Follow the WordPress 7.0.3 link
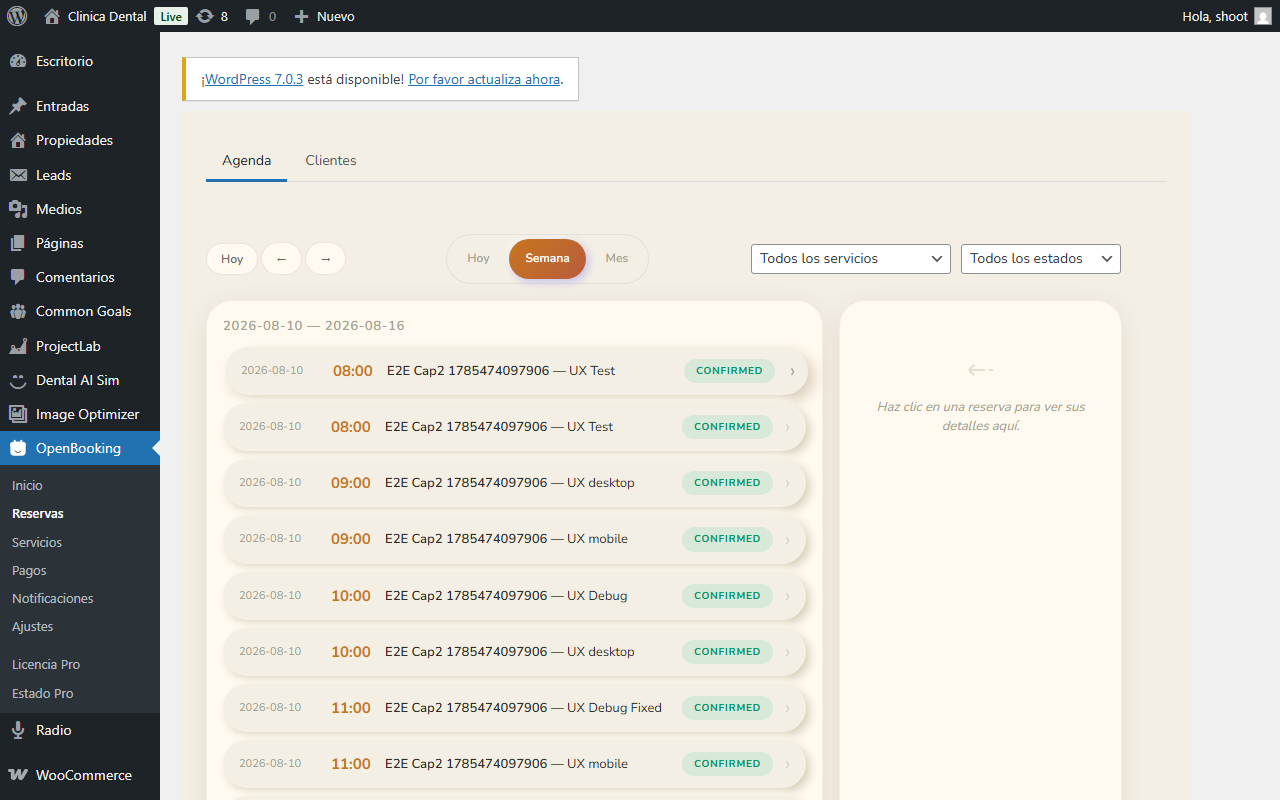 pyautogui.click(x=254, y=79)
